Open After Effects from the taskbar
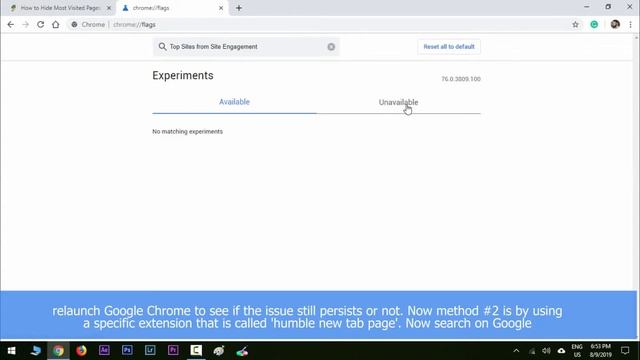Viewport: 640px width, 360px height. 104,350
